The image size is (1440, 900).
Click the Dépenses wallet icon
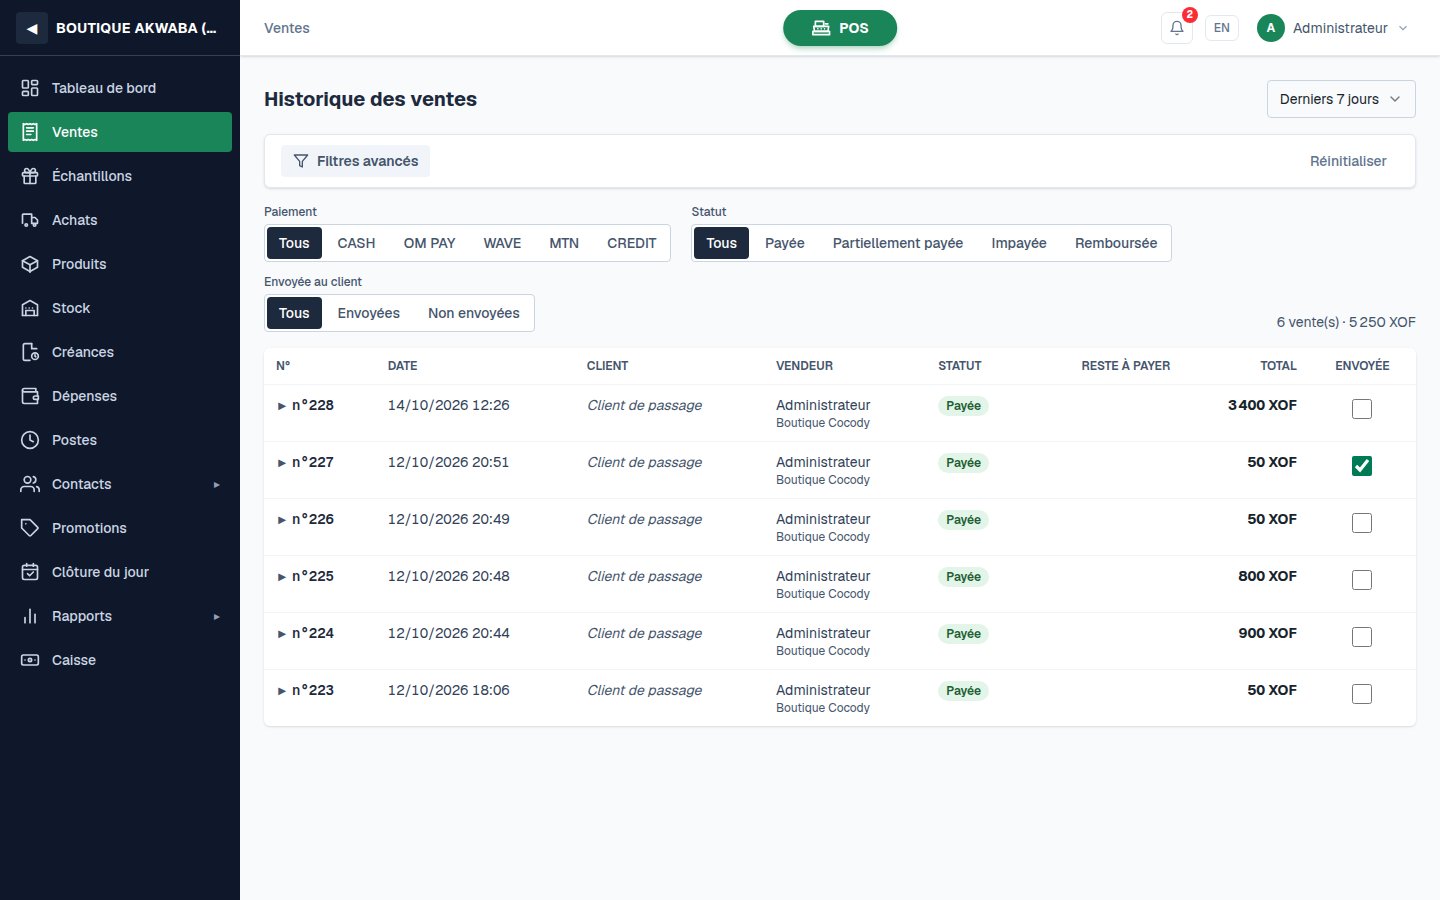tap(30, 396)
